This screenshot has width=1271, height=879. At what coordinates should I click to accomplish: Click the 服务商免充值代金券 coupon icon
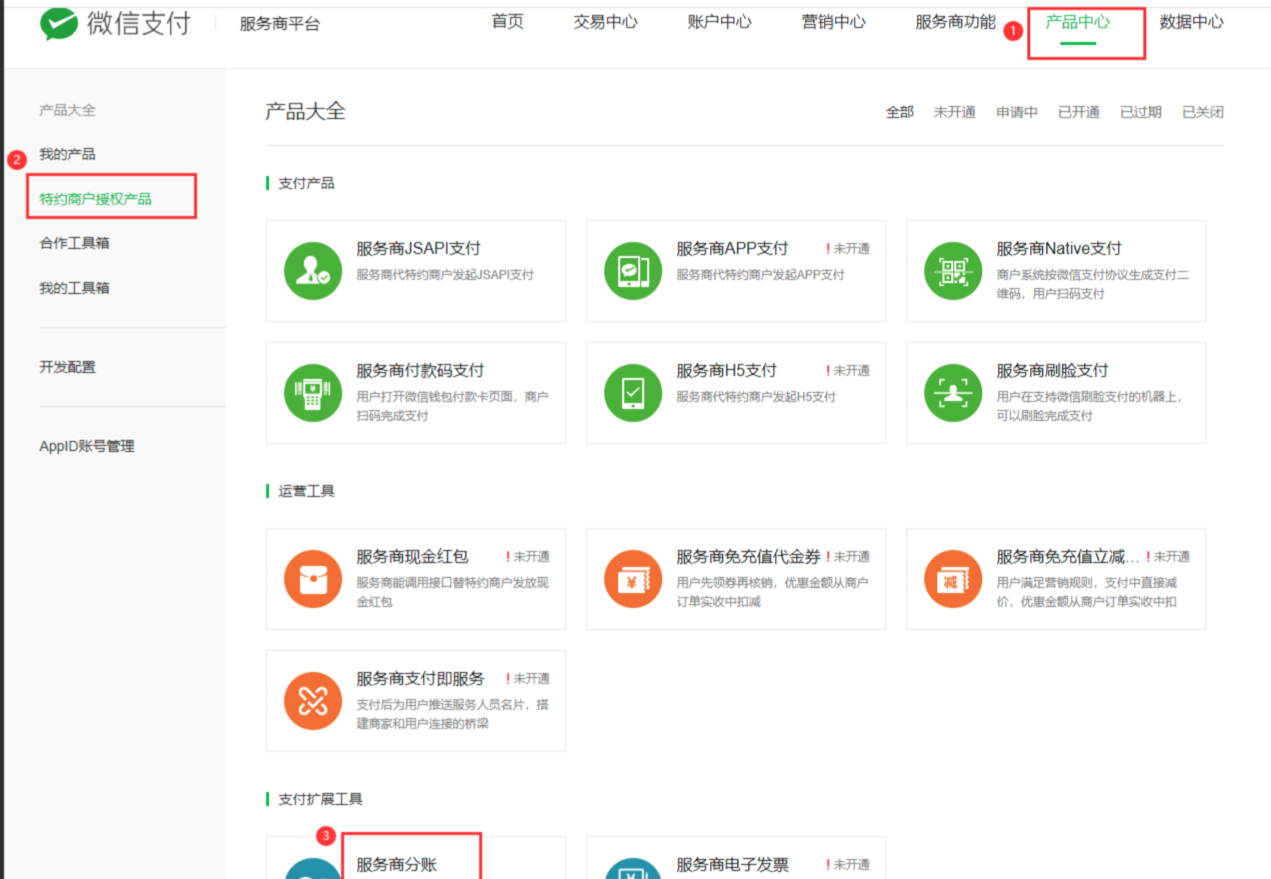[633, 579]
